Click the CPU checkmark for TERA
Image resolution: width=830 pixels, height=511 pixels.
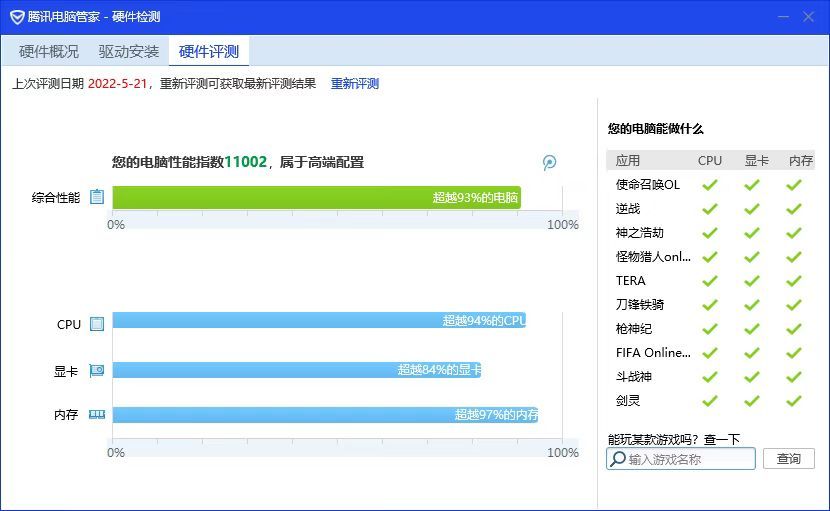[709, 281]
